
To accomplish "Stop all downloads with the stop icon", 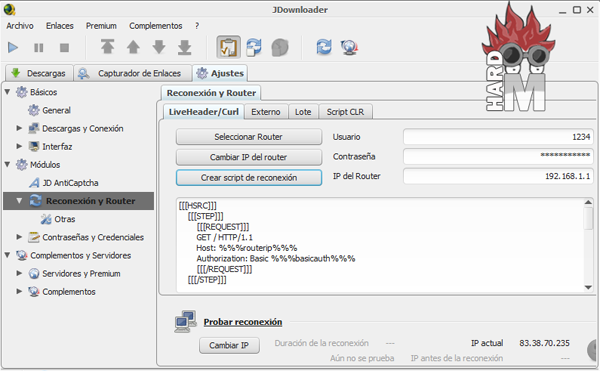I will [x=64, y=48].
